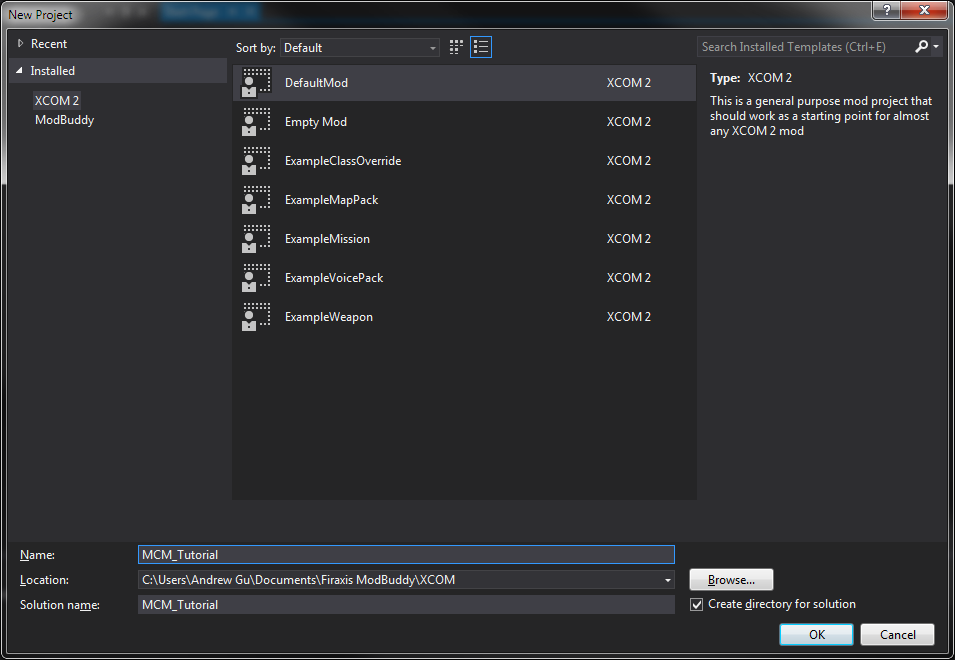The image size is (955, 660).
Task: Click the ExampleVoicePack template icon
Action: pyautogui.click(x=256, y=278)
